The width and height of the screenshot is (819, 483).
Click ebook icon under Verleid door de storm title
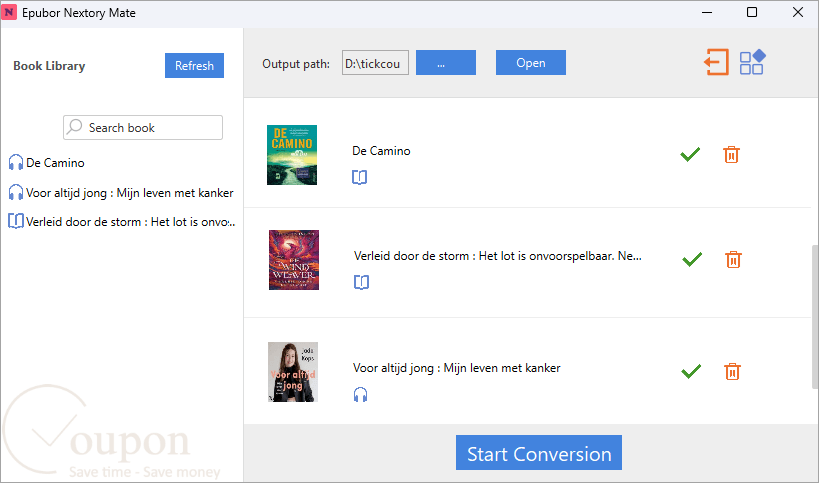361,282
